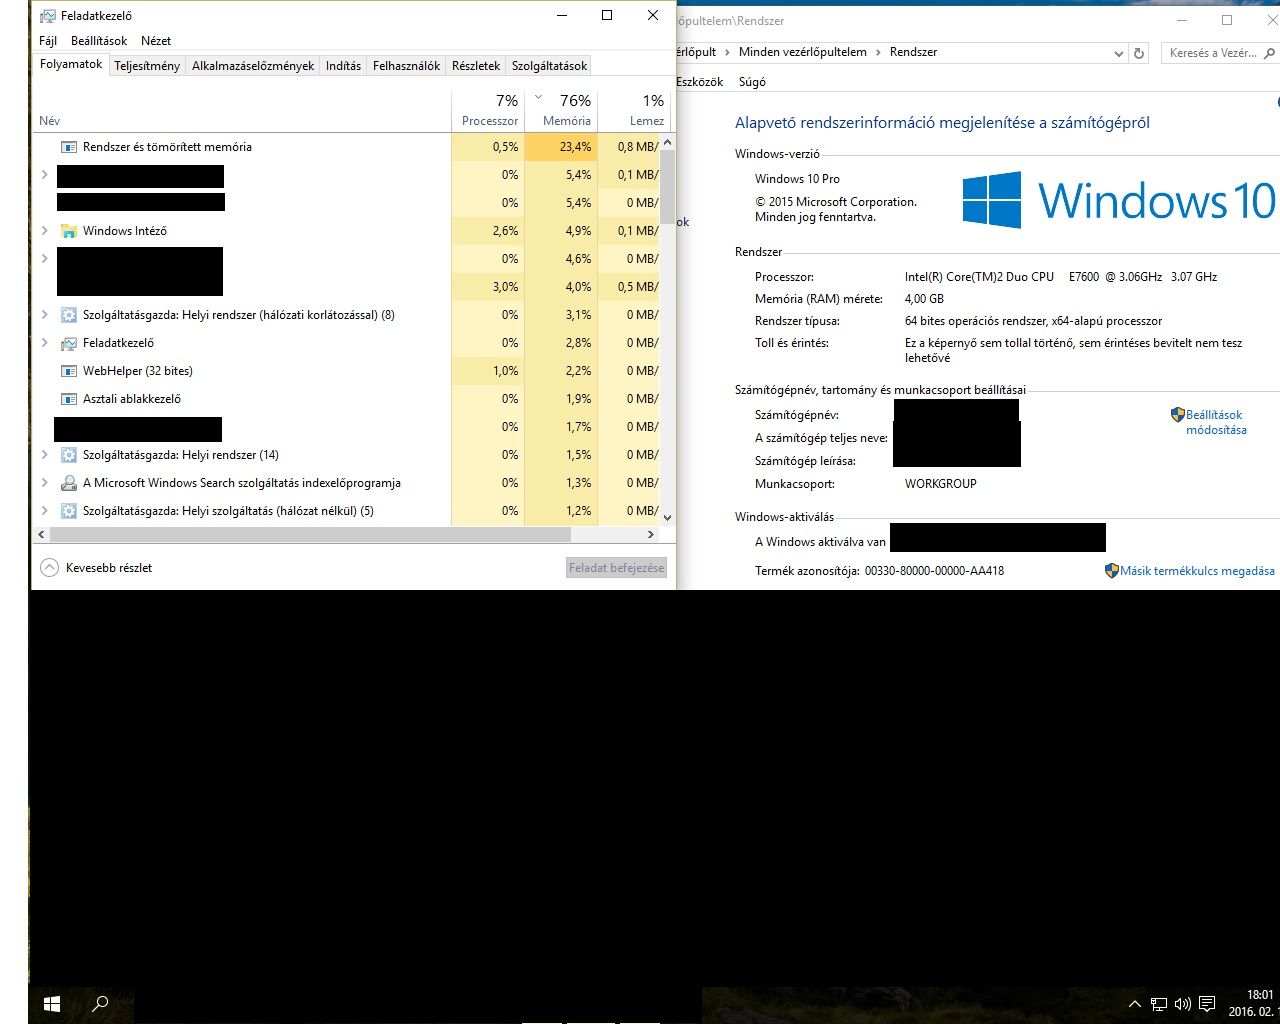1280x1024 pixels.
Task: Click the Windows Search indexer icon
Action: [69, 483]
